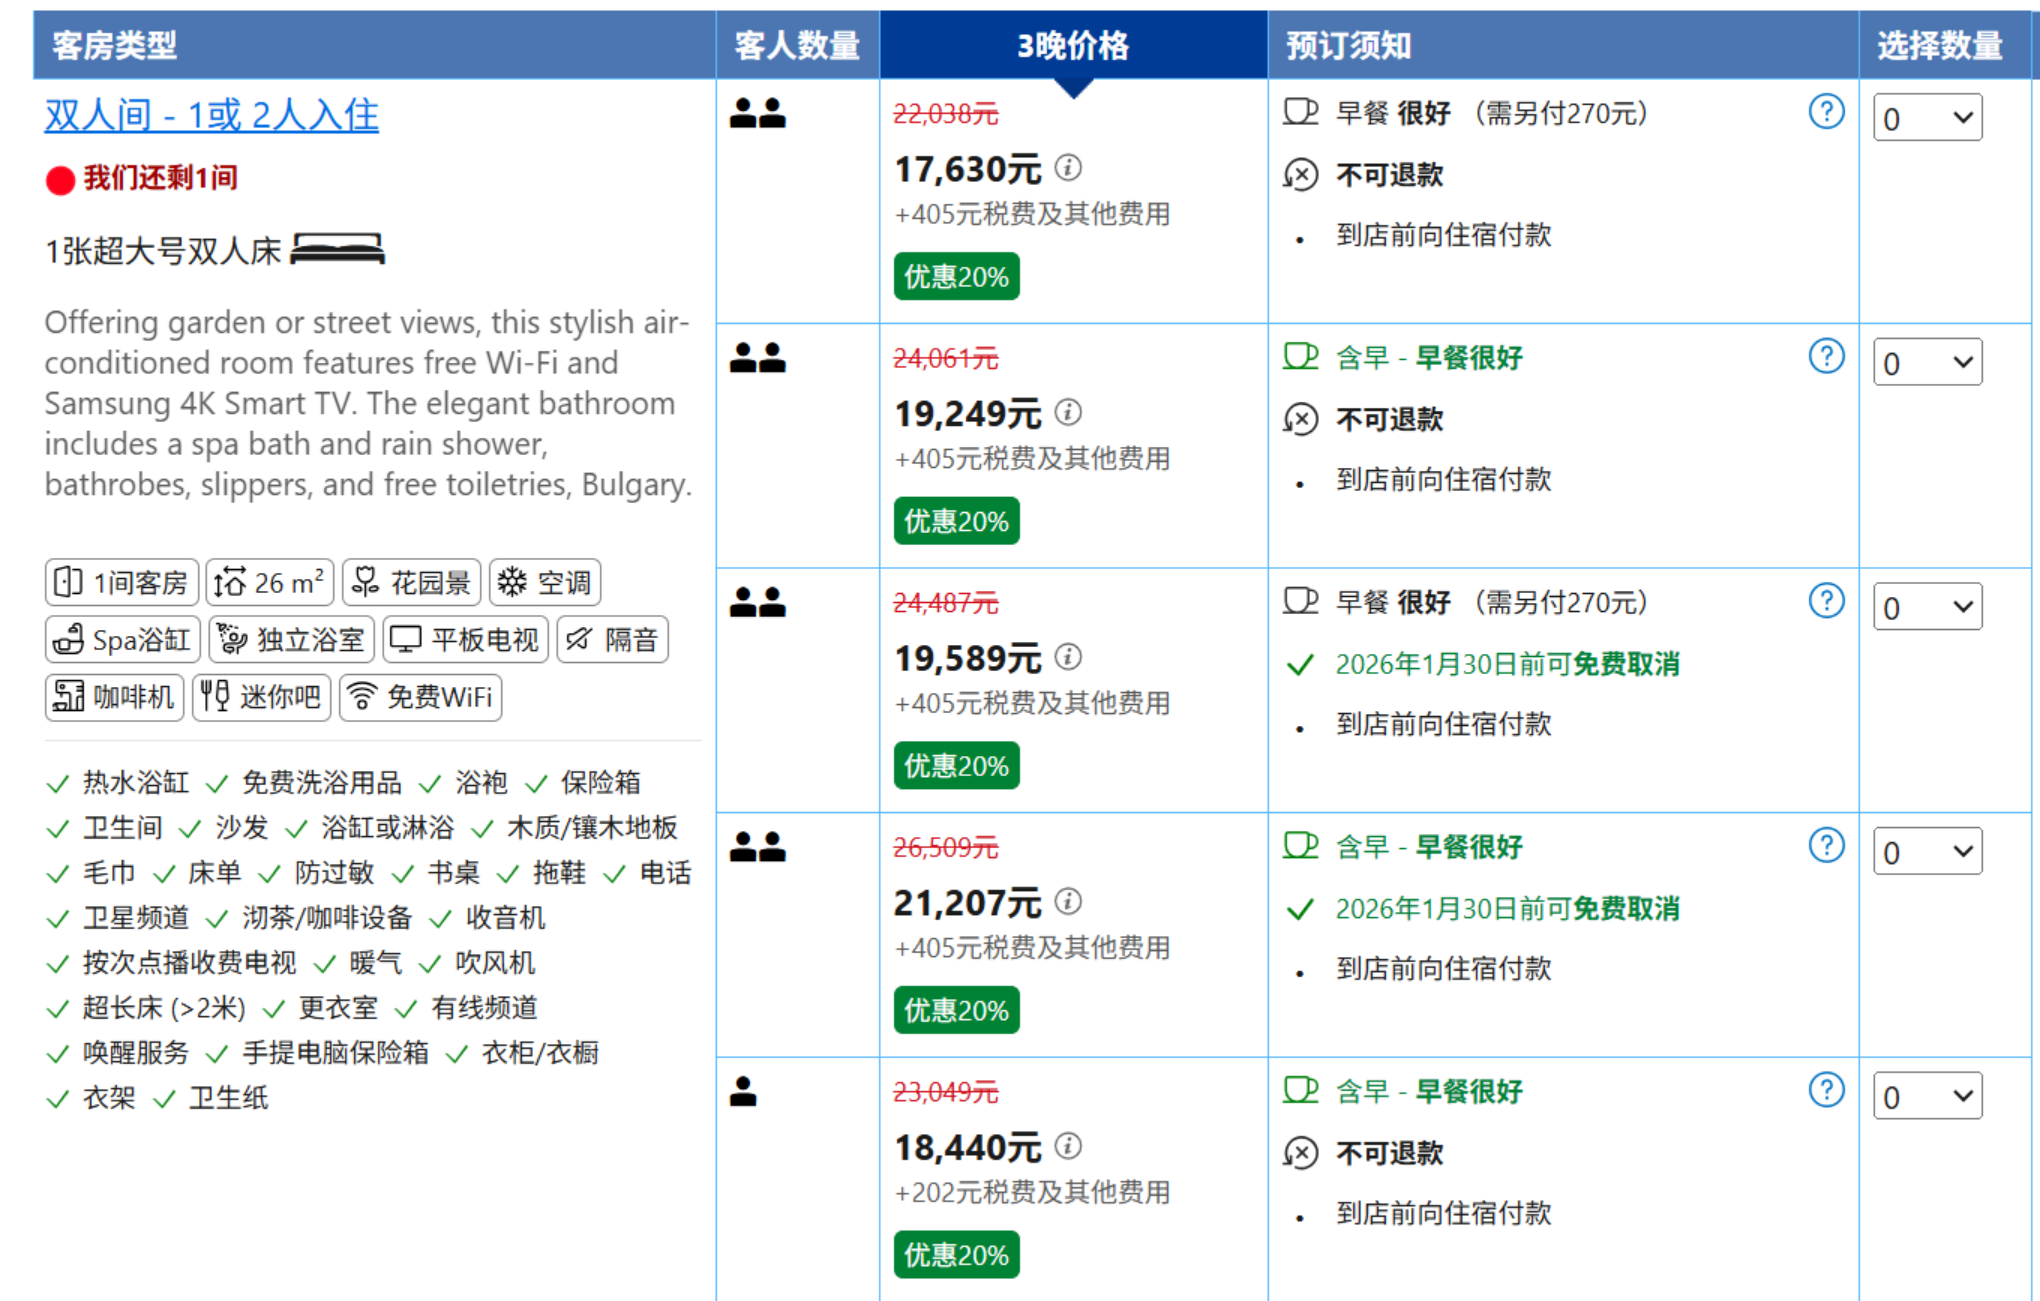Viewport: 2040px width, 1301px height.
Task: Click help icon in 19,589元 row
Action: point(1825,601)
